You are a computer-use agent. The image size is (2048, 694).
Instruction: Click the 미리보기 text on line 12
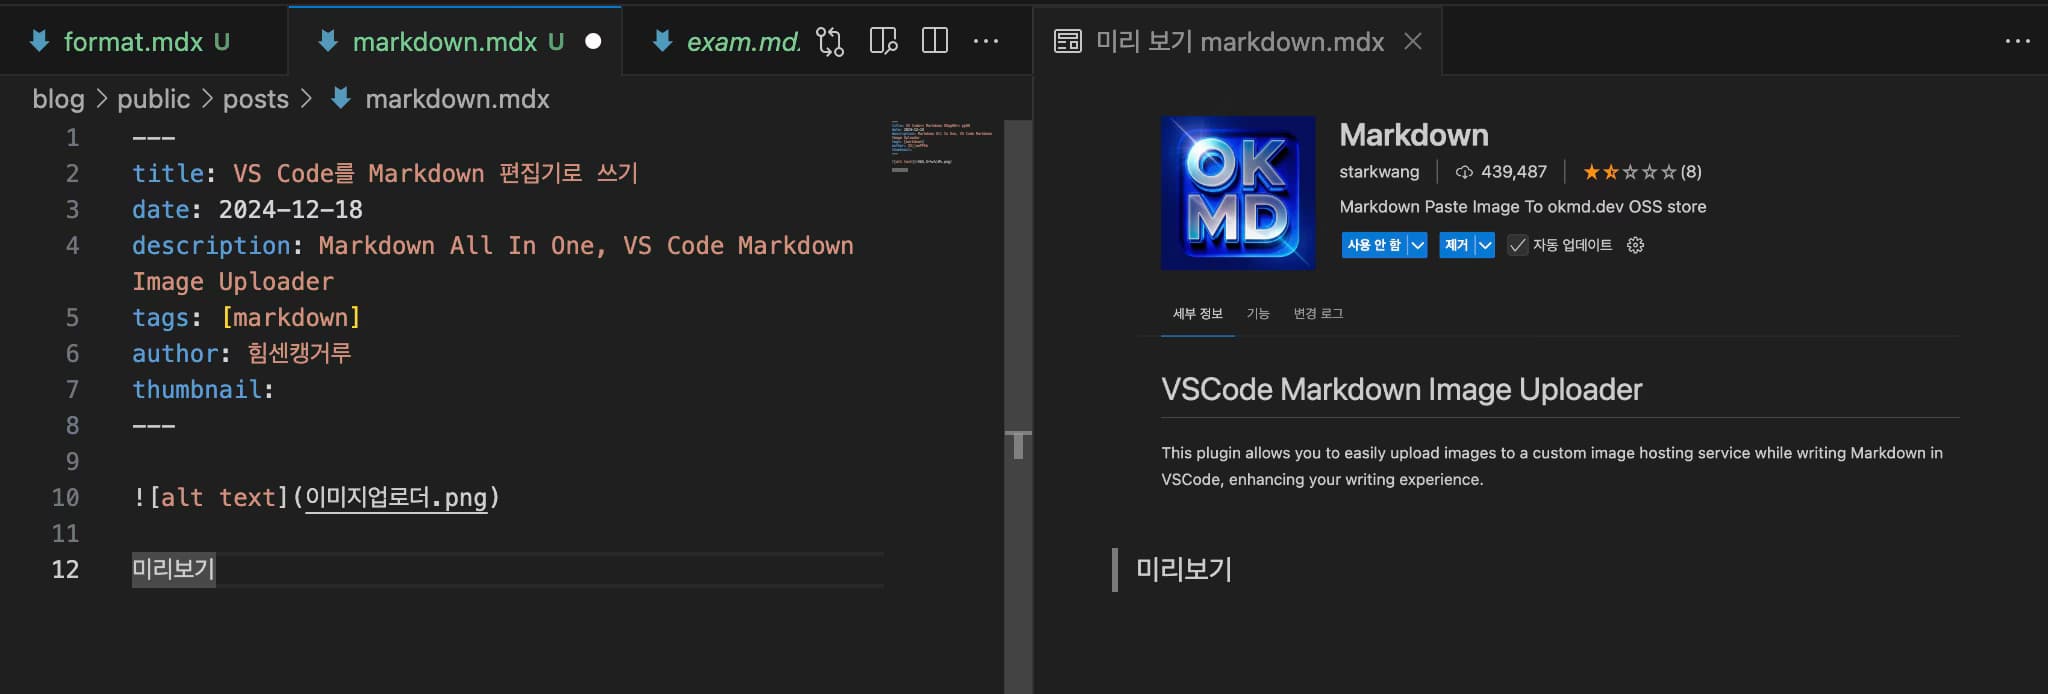[x=174, y=569]
